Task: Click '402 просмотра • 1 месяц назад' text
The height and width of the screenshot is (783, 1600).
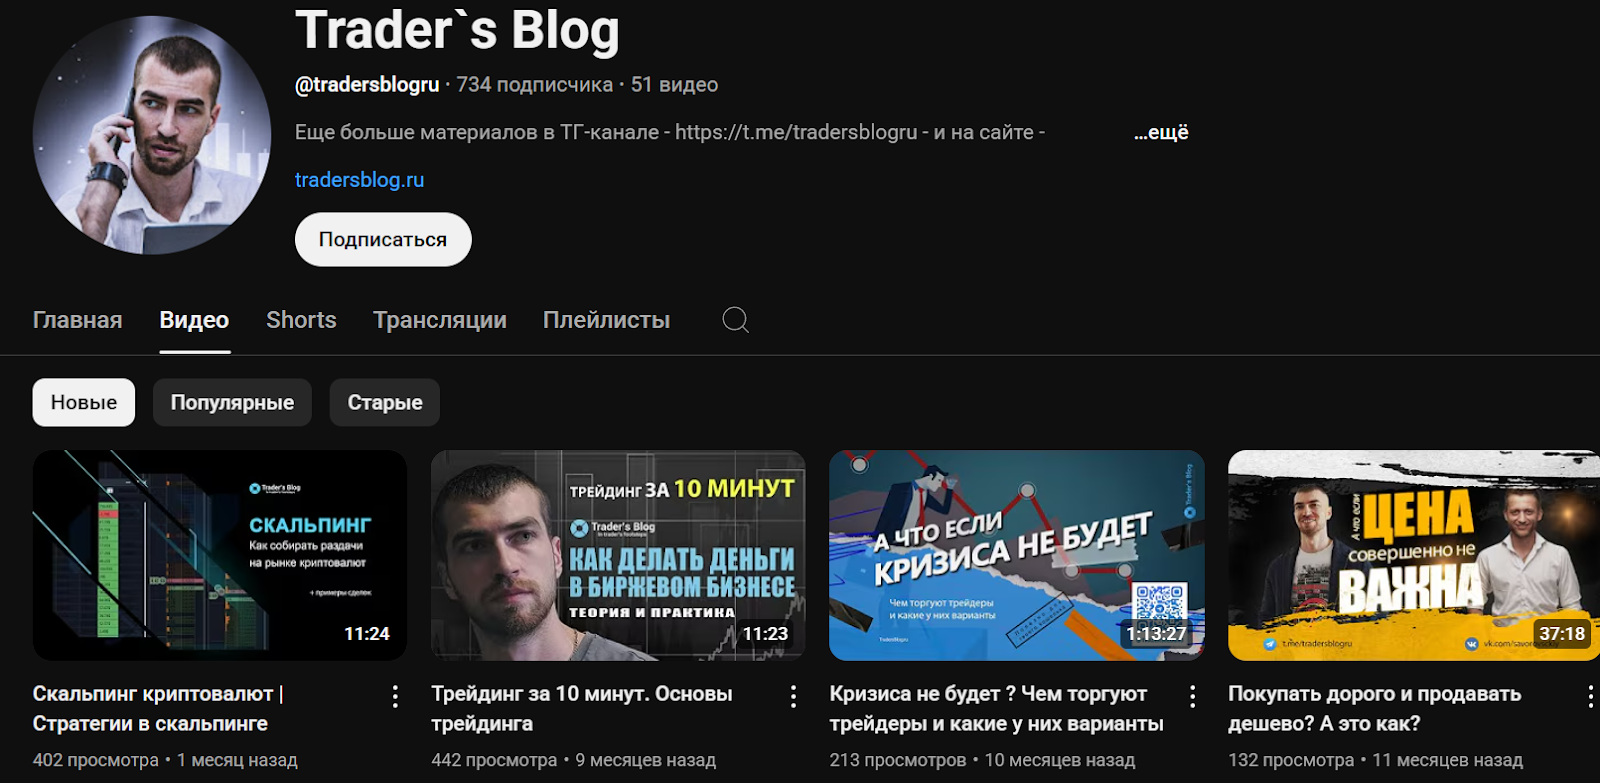Action: (x=165, y=760)
